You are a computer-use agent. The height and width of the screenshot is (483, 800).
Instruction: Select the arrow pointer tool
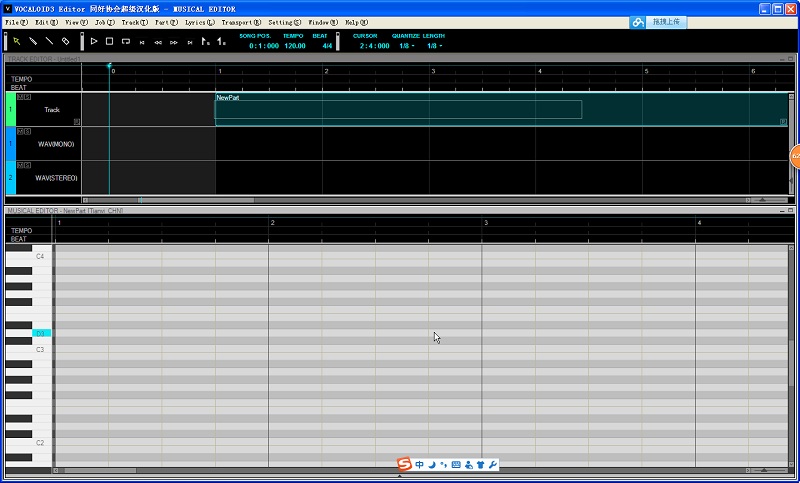[17, 41]
